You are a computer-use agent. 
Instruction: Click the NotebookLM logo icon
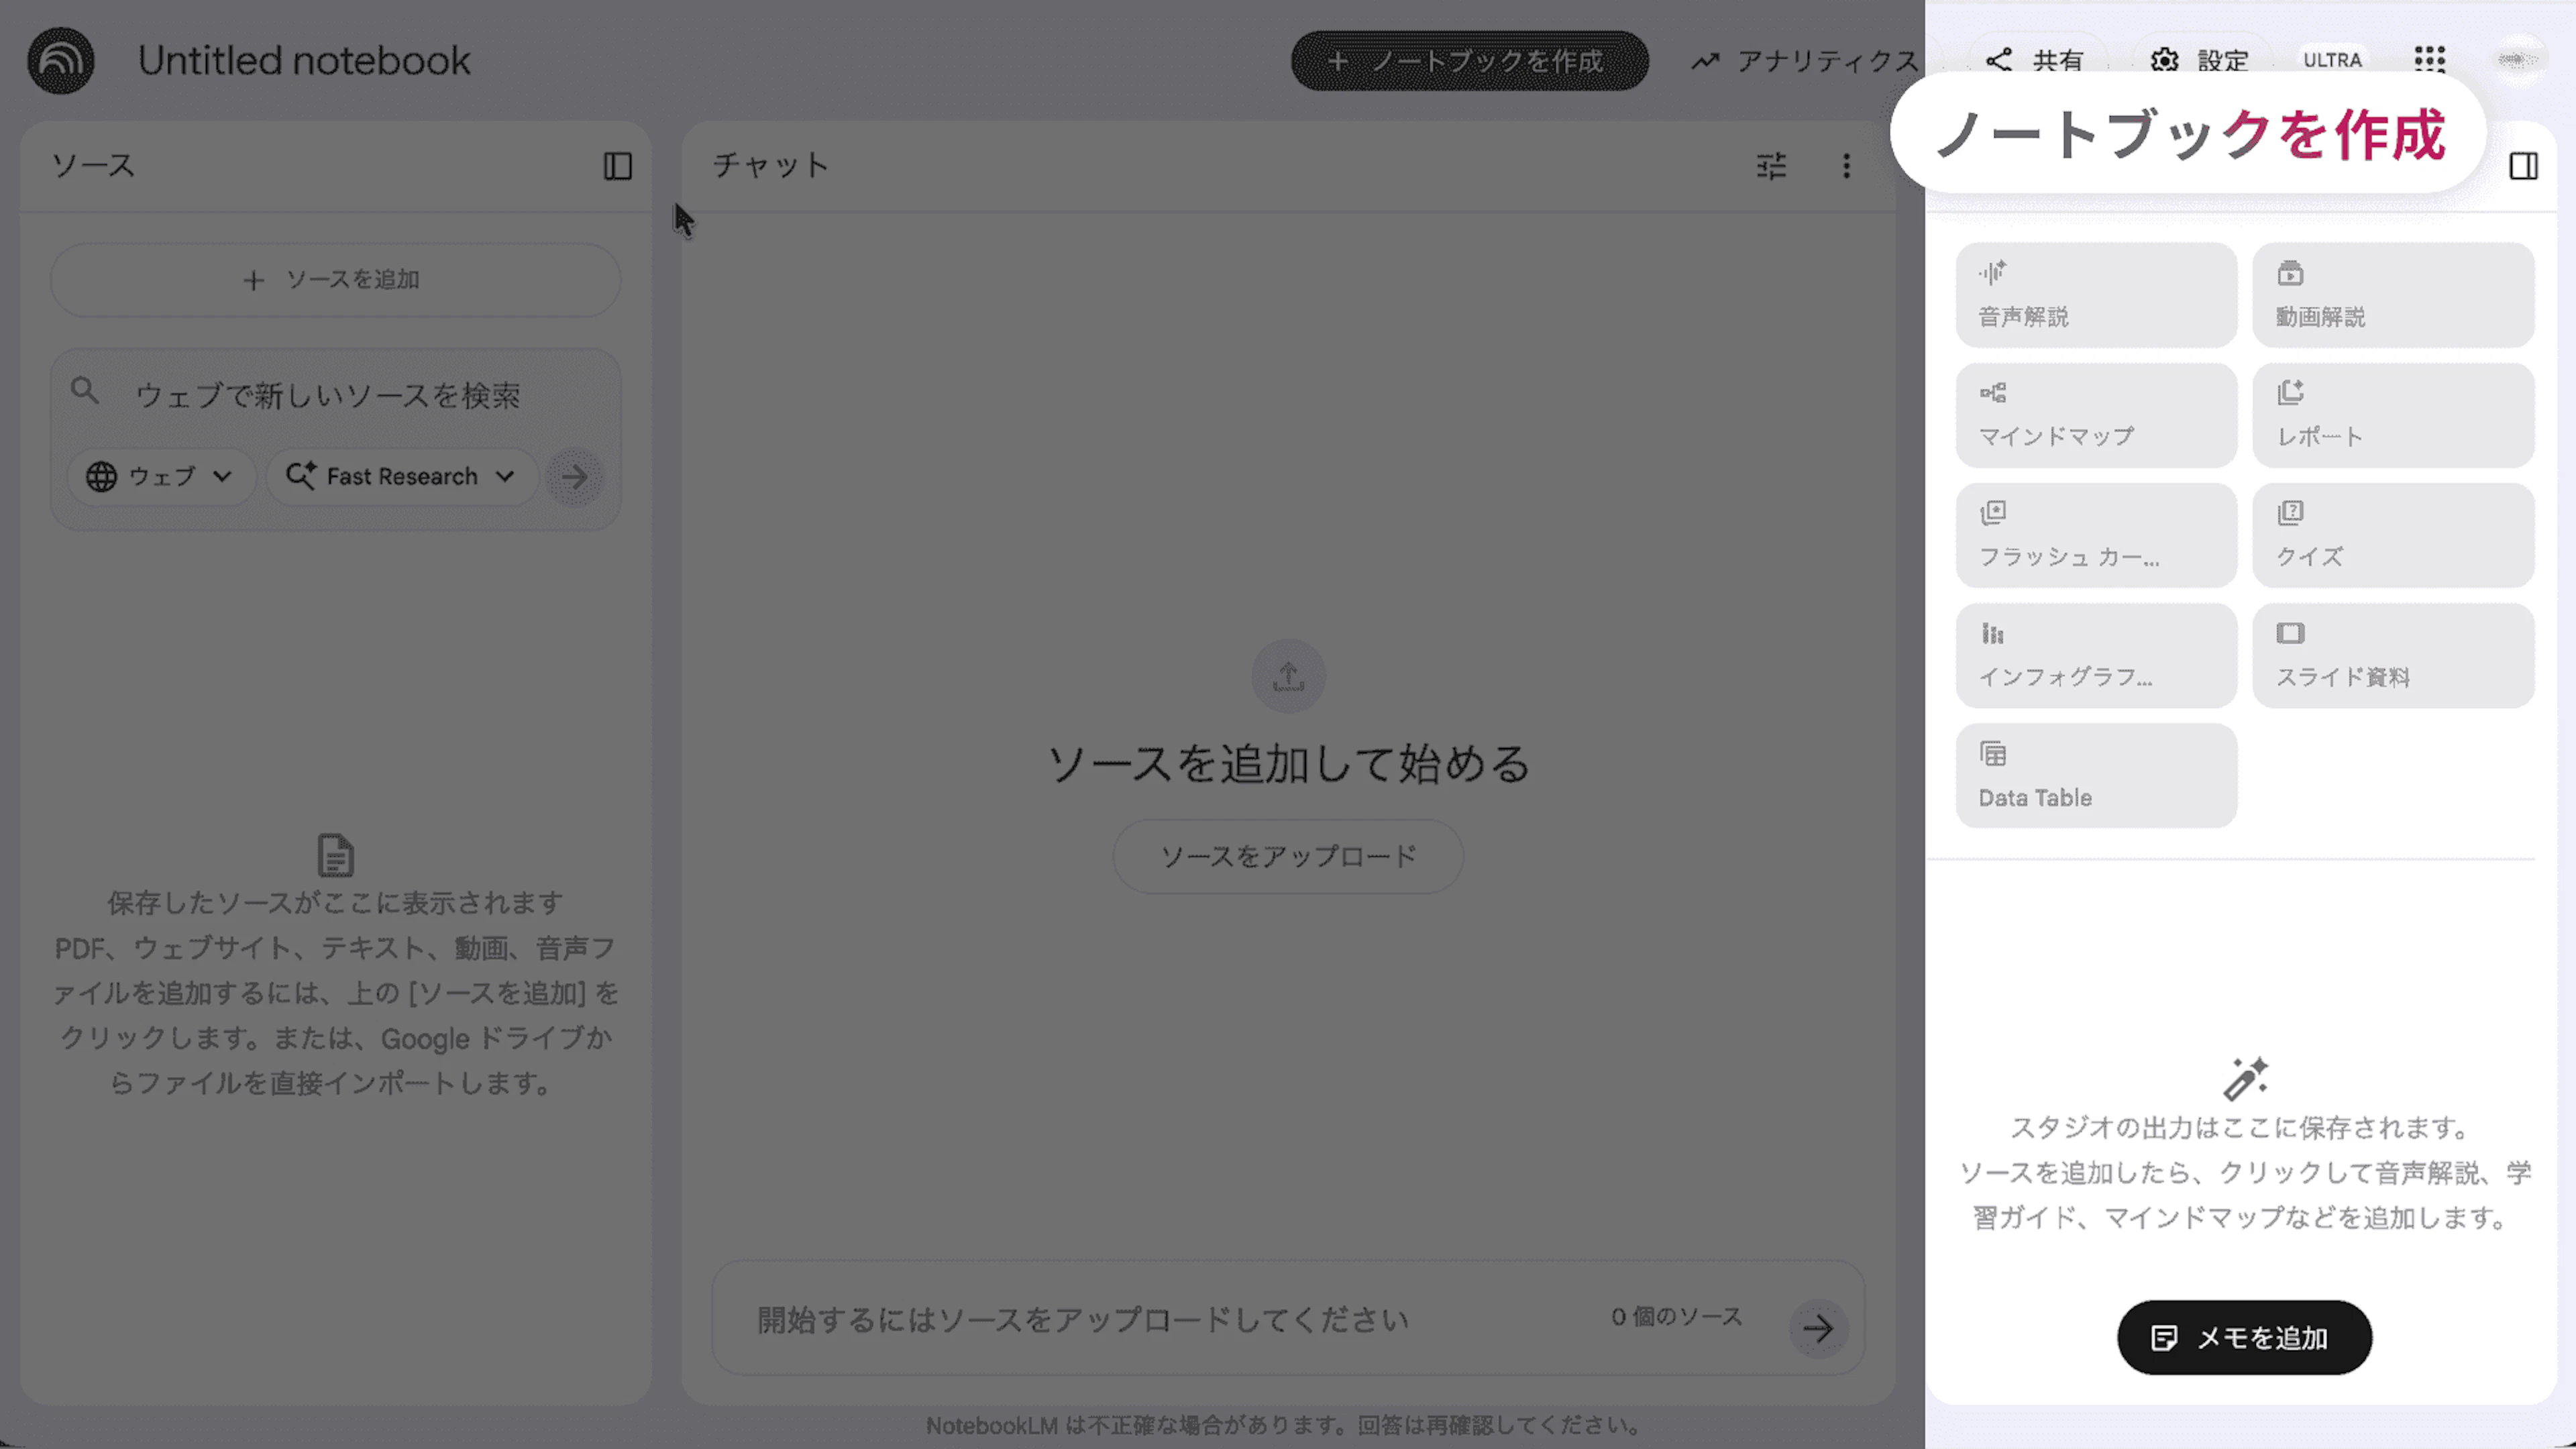pyautogui.click(x=61, y=61)
